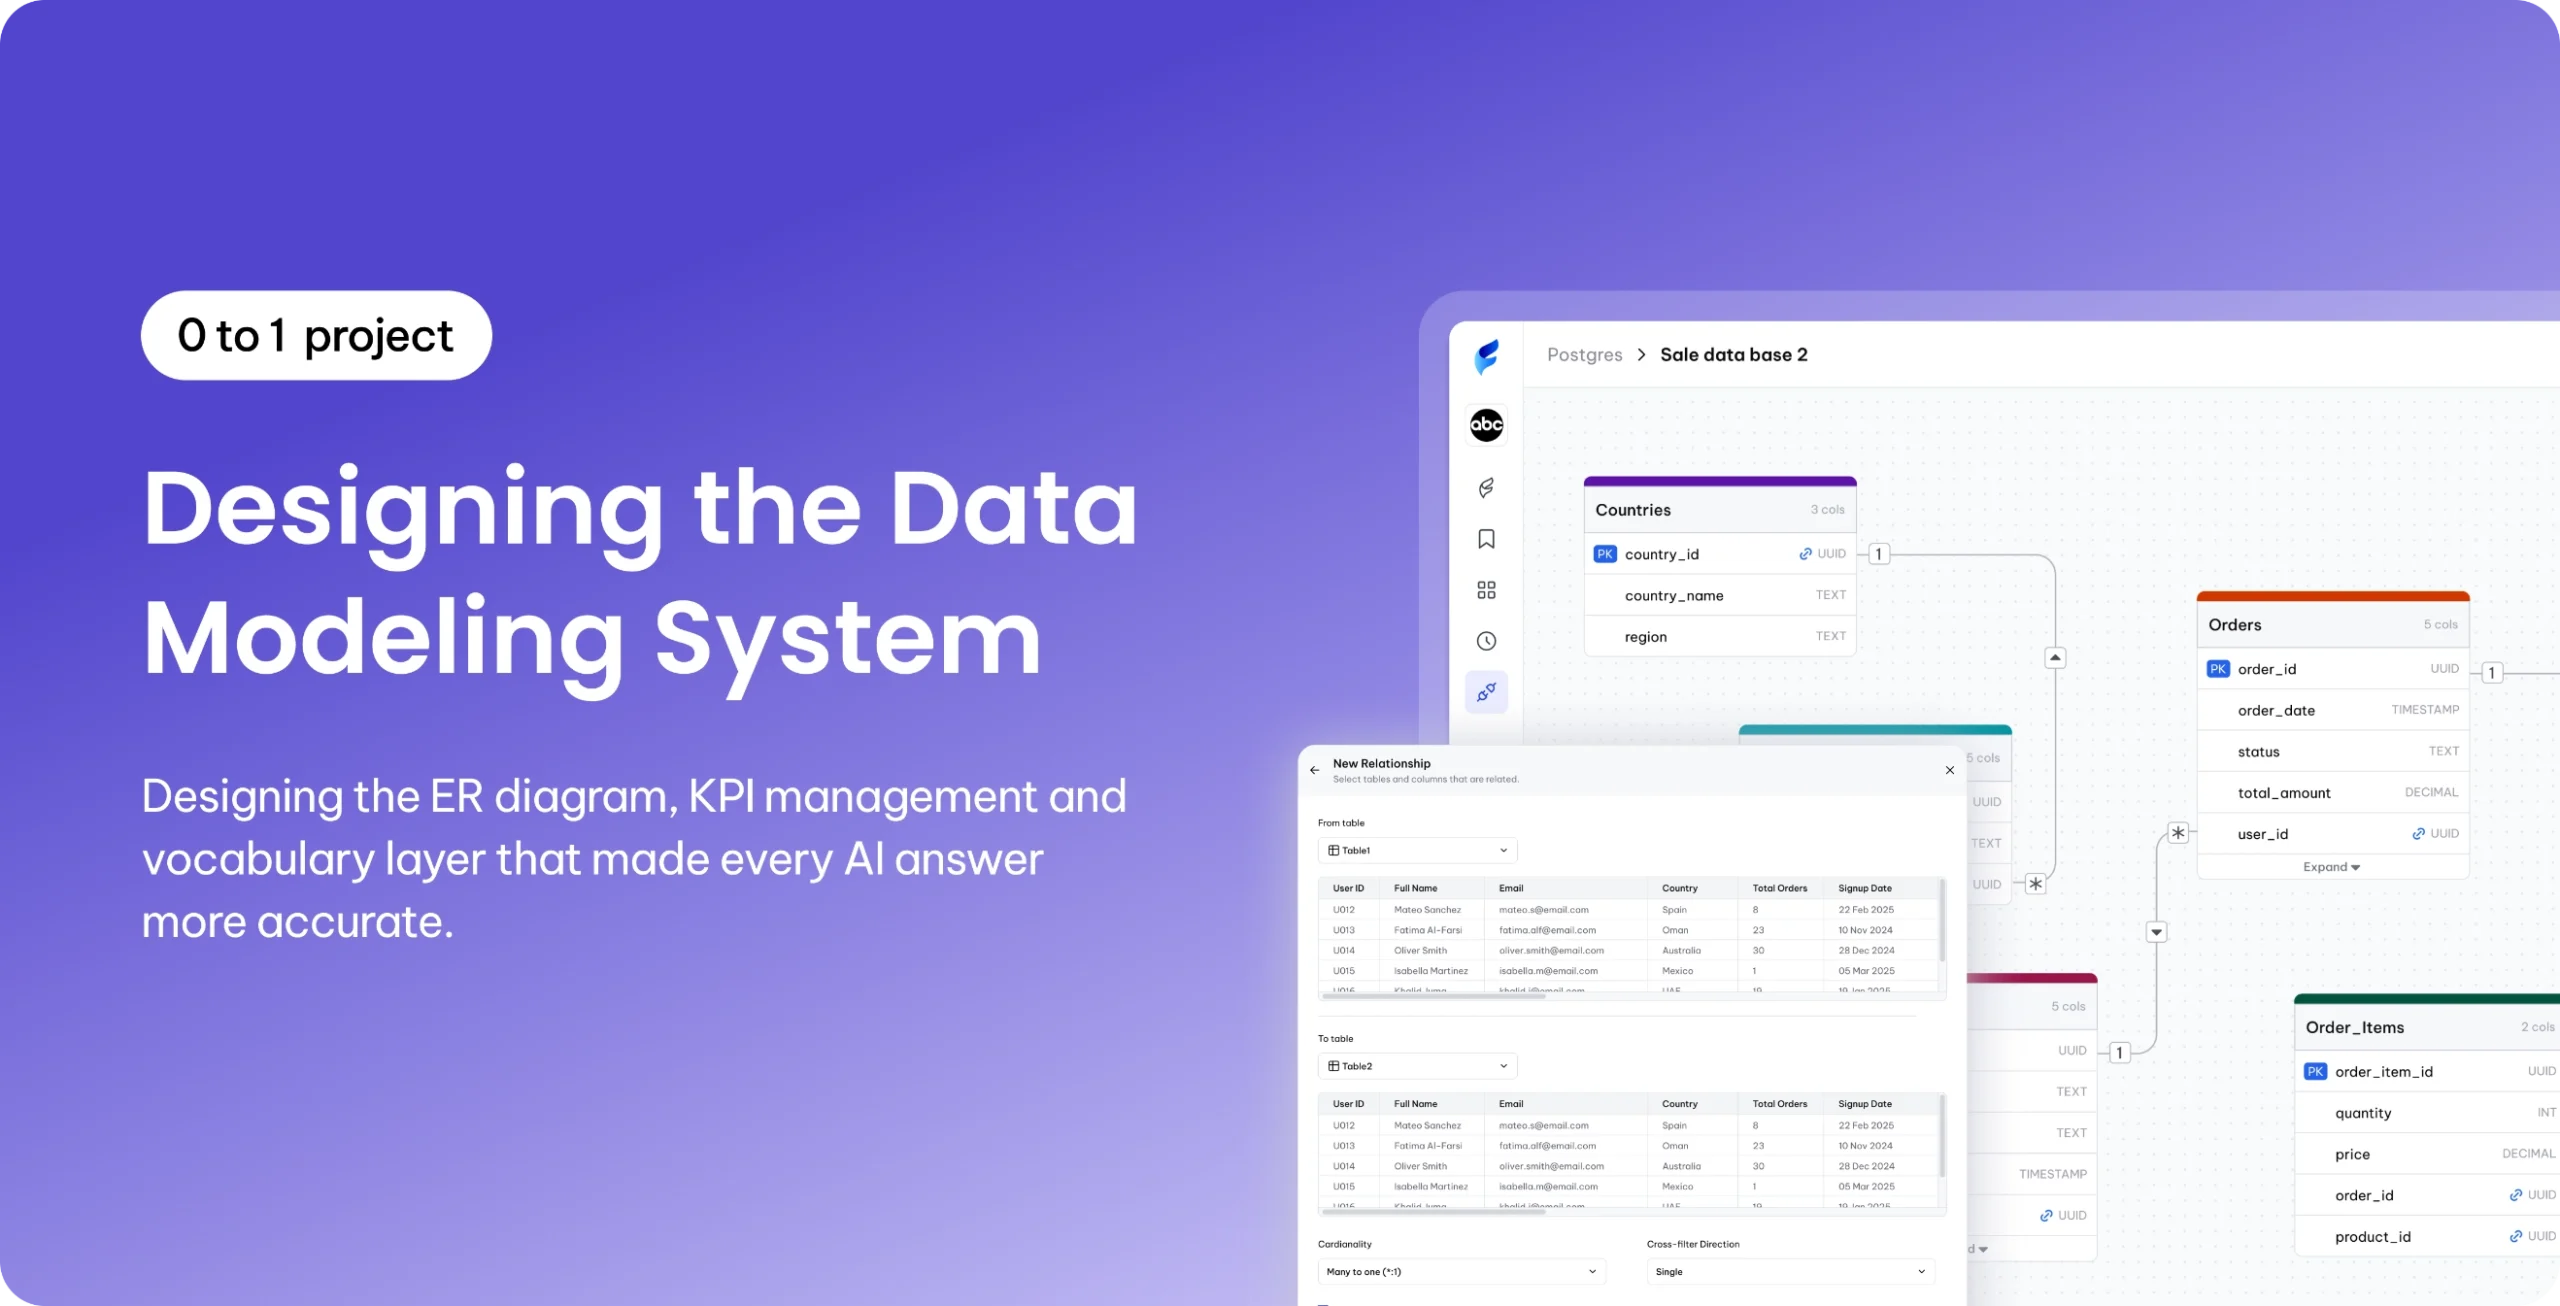
Task: Open Cross-filter Direction Single dropdown
Action: 1790,1272
